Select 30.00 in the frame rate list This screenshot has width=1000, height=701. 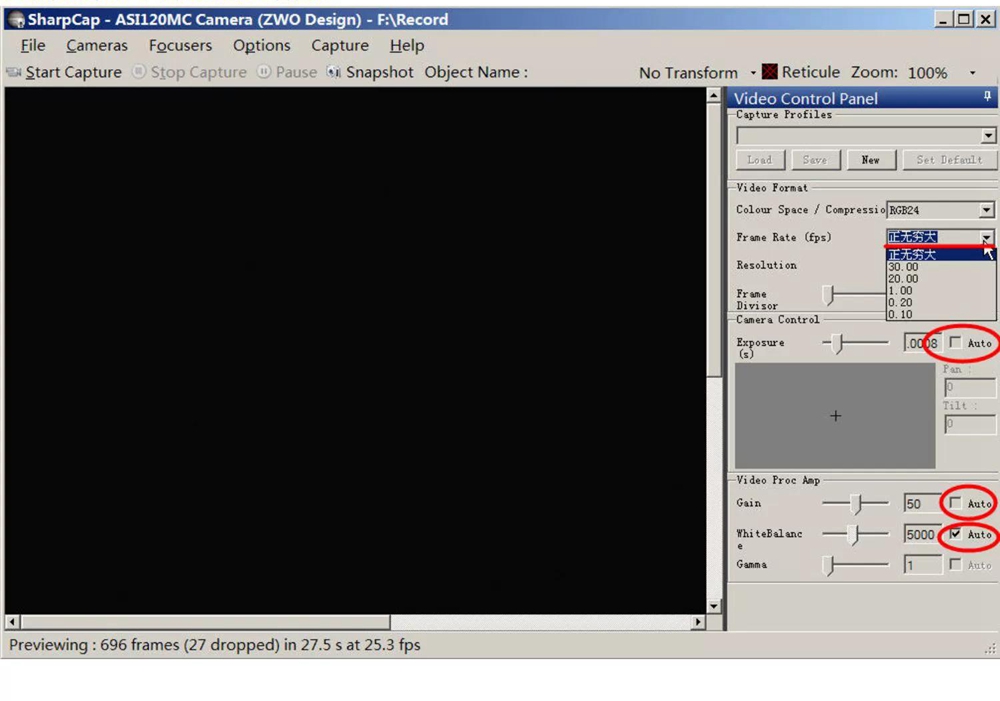tap(903, 267)
